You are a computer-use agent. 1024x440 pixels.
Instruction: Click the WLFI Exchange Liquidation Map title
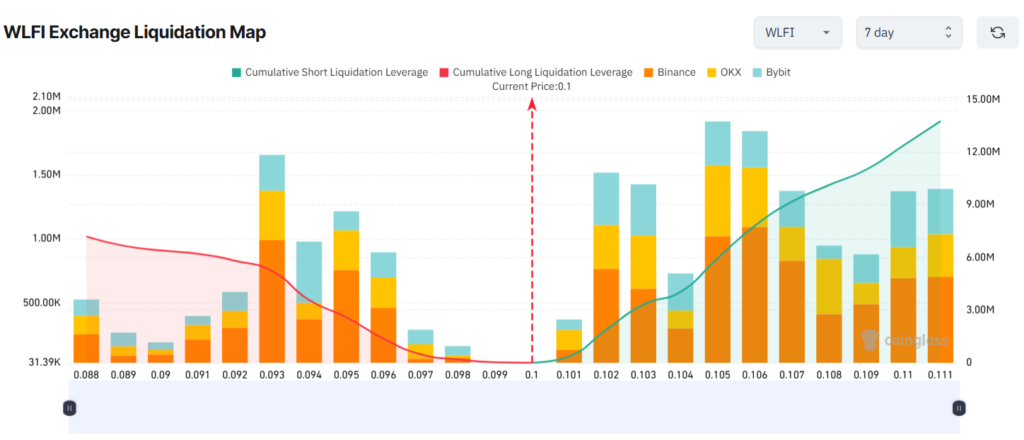tap(135, 33)
